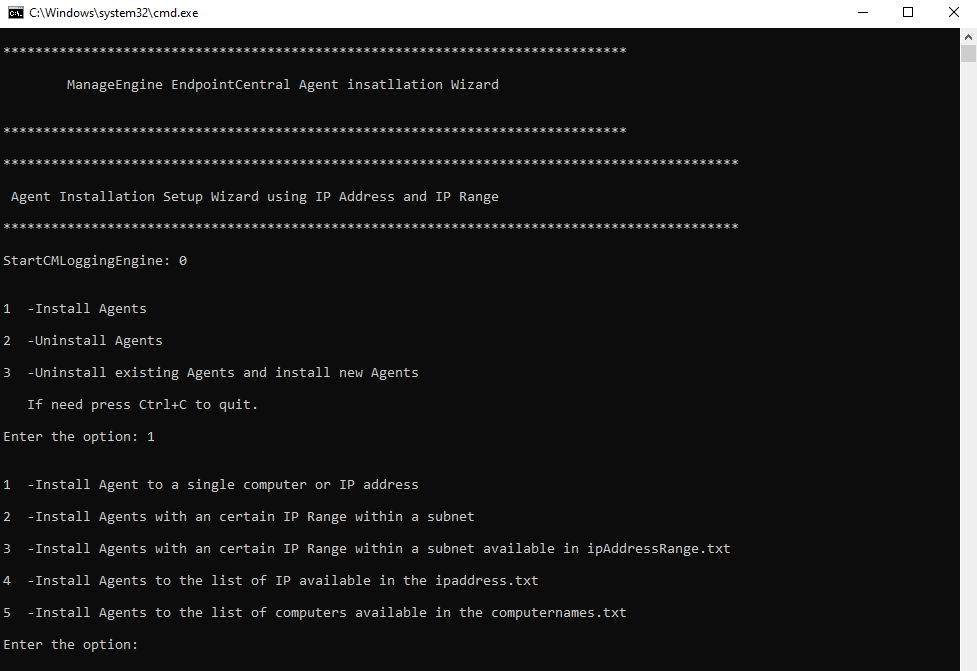Click the final empty 'Enter the option:' prompt
The height and width of the screenshot is (671, 977).
70,645
